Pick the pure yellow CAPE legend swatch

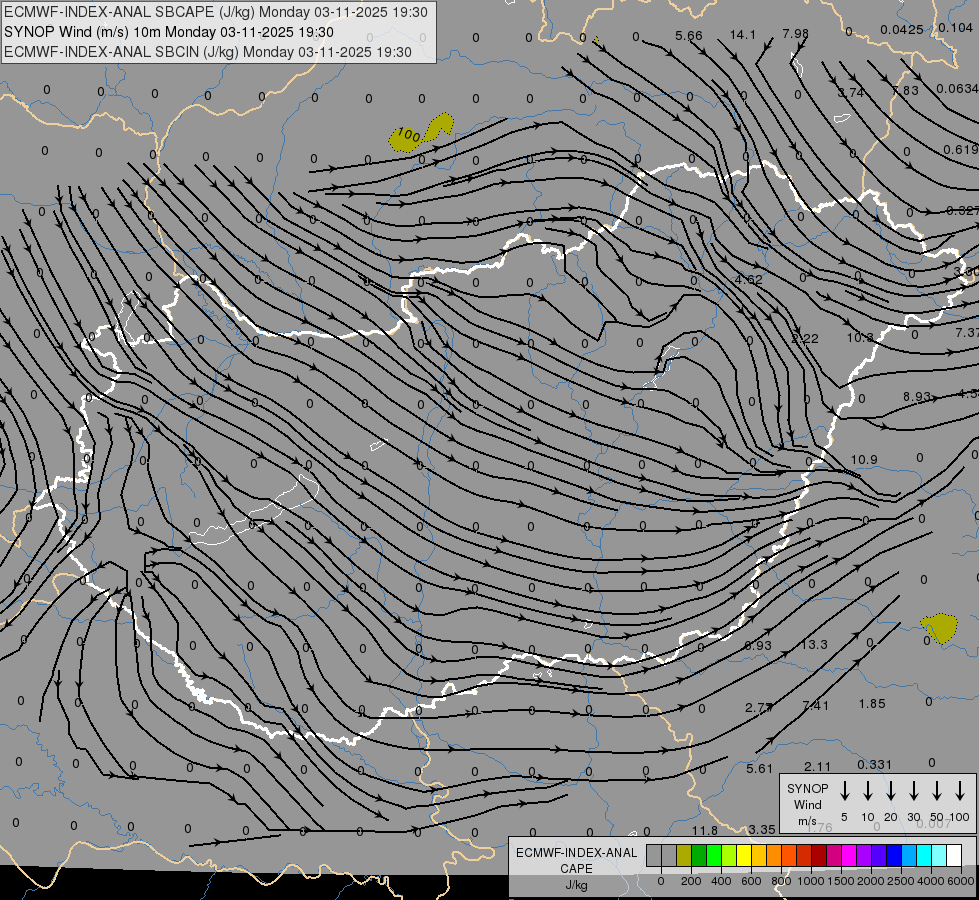744,856
